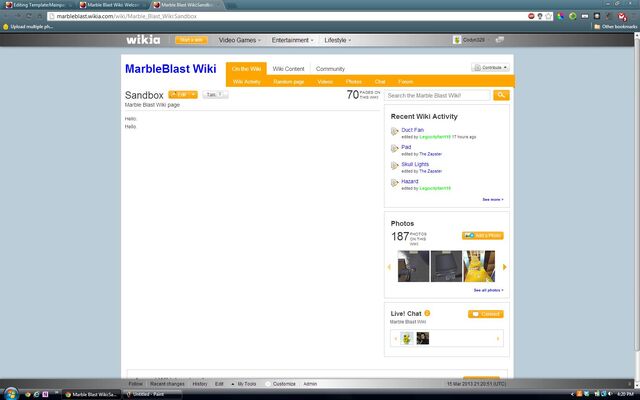Click the sunflower chat user avatar
Image resolution: width=640 pixels, height=400 pixels.
[x=406, y=338]
